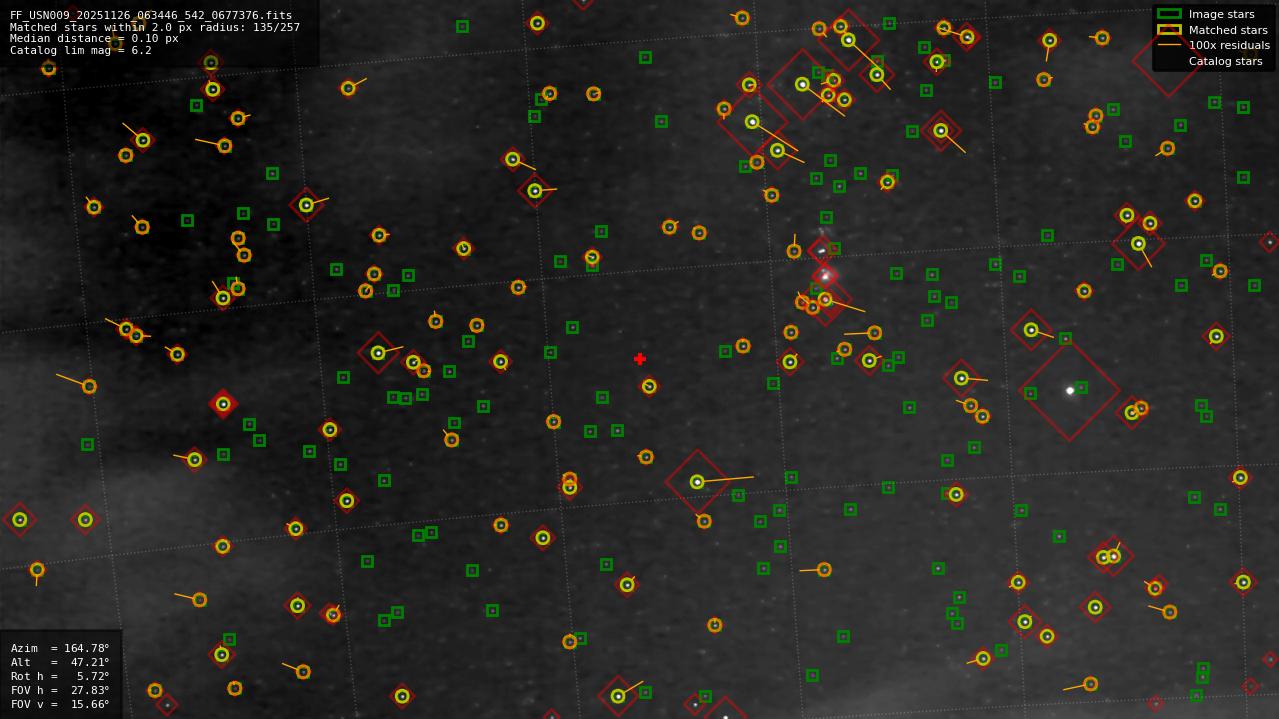Image resolution: width=1279 pixels, height=719 pixels.
Task: Click the green square Image stars legend icon
Action: 1169,14
